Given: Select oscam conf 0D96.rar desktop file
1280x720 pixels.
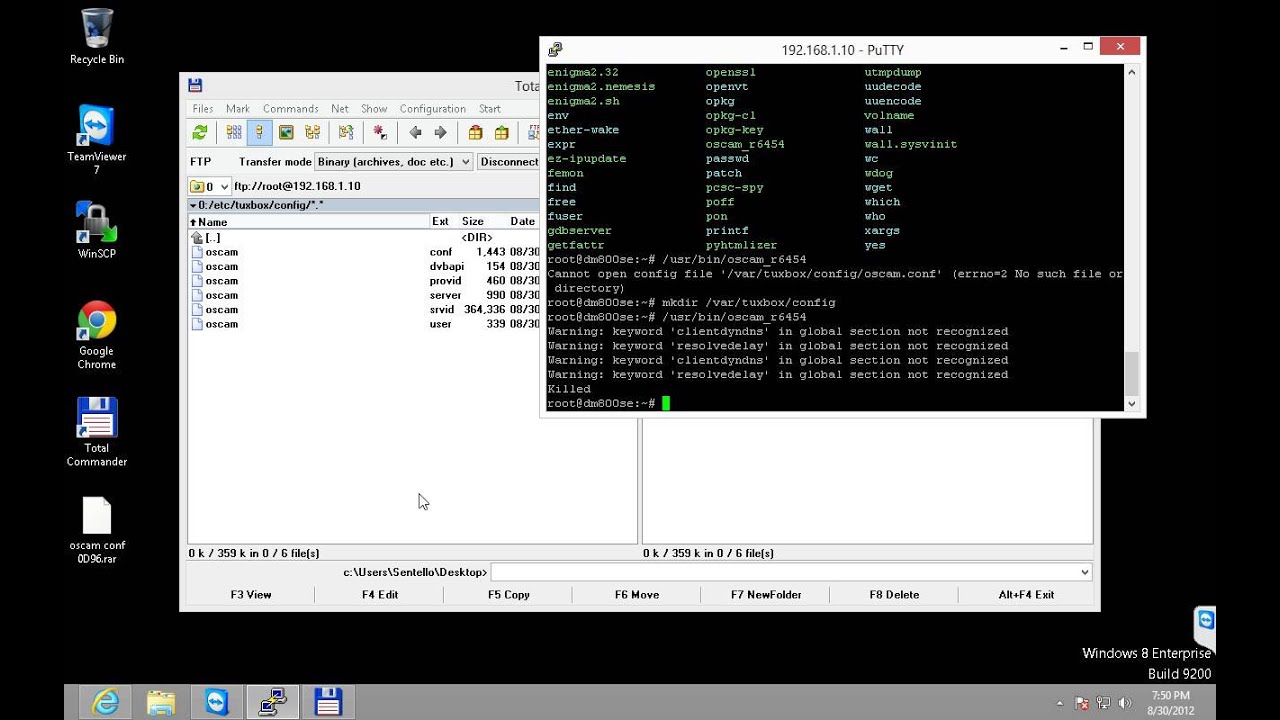Looking at the screenshot, I should [x=97, y=530].
